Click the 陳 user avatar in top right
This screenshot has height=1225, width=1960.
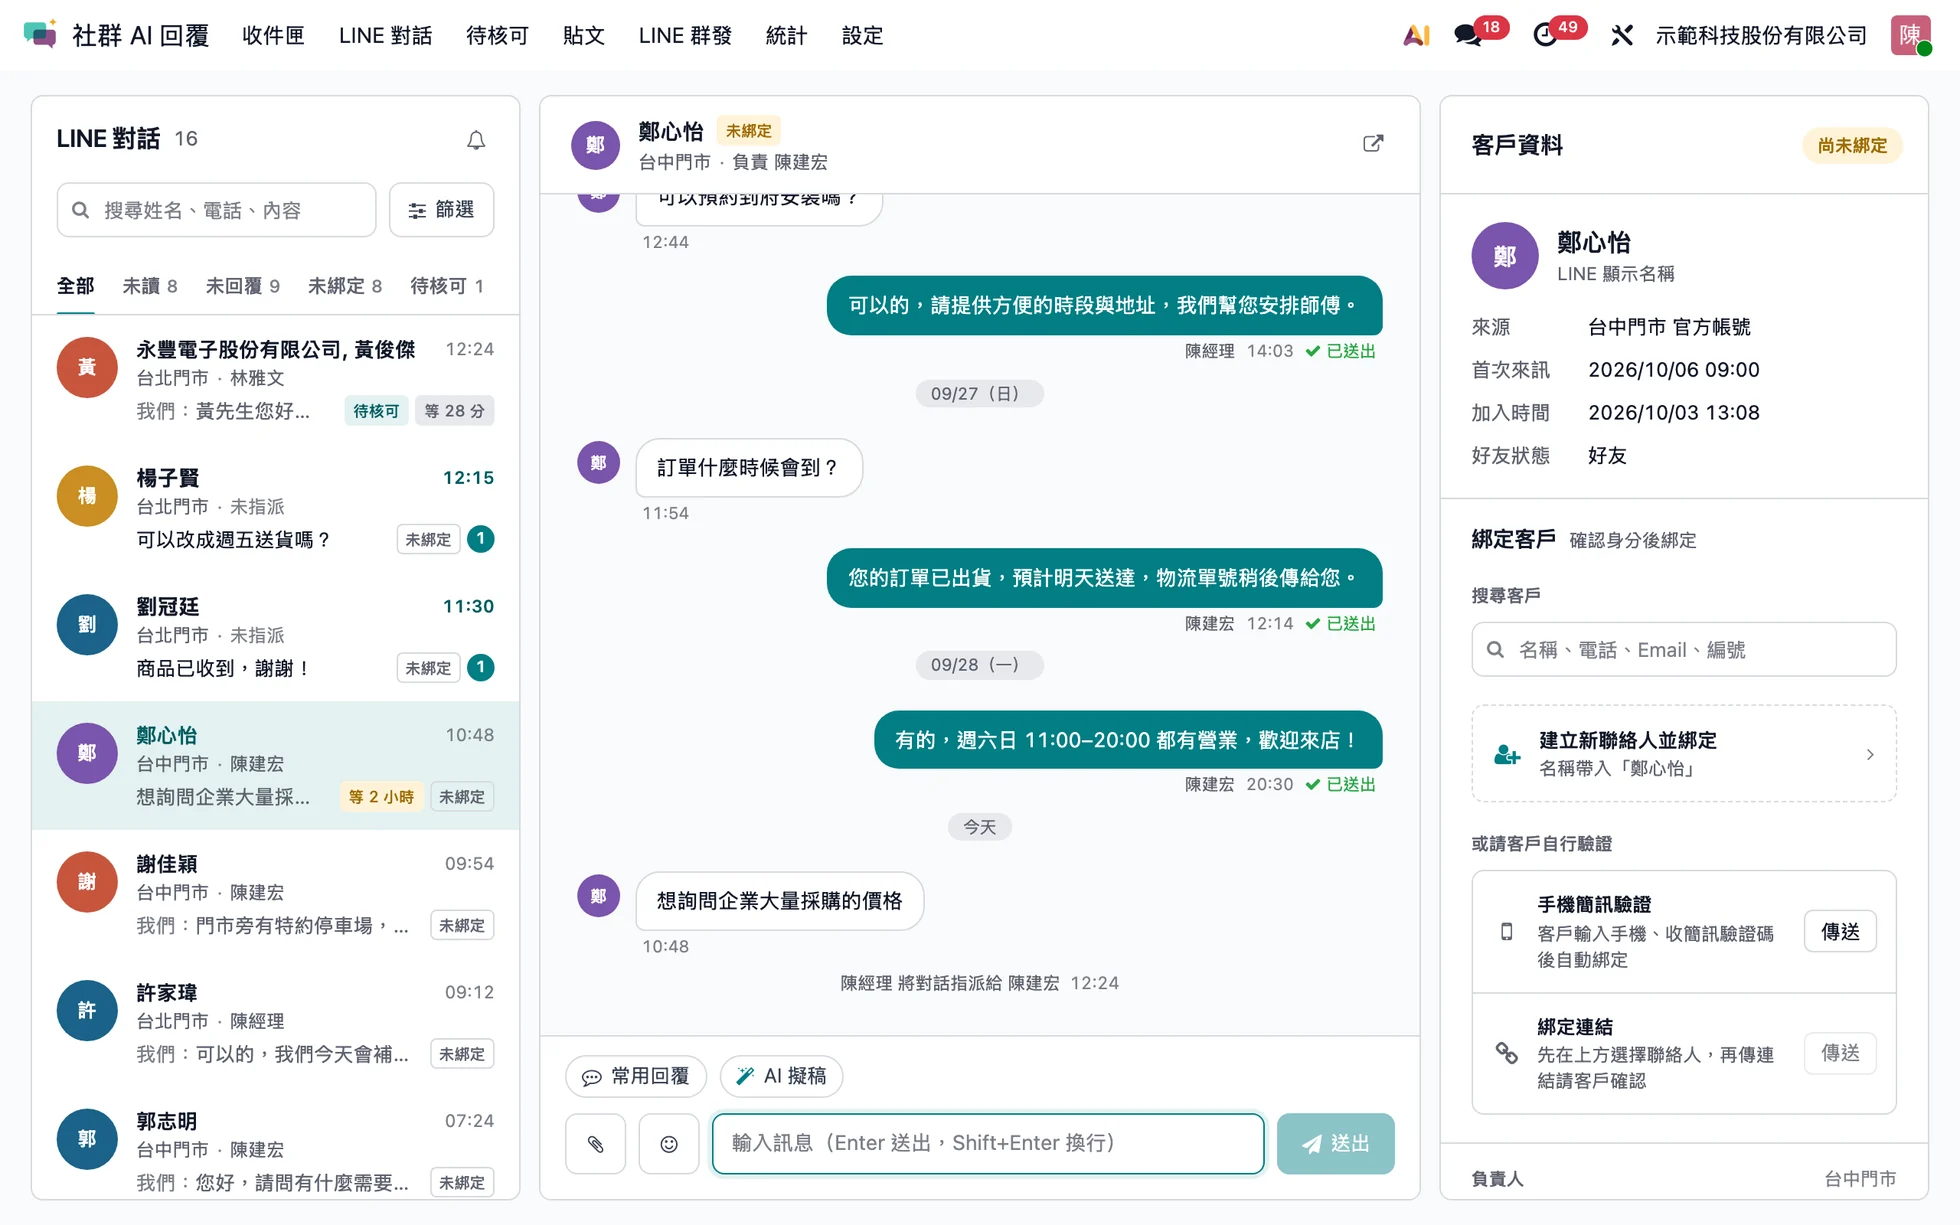coord(1910,35)
